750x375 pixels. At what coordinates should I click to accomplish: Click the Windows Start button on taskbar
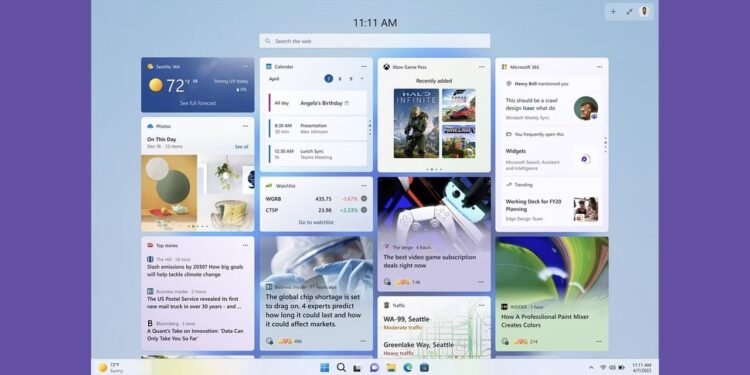324,367
